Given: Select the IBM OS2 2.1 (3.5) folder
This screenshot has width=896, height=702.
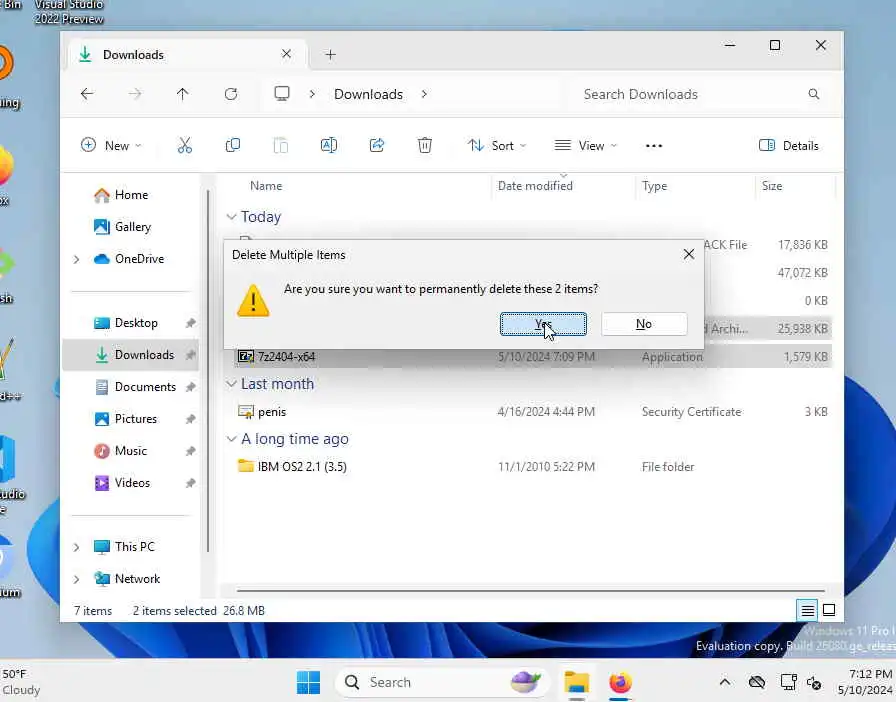Looking at the screenshot, I should coord(533,466).
